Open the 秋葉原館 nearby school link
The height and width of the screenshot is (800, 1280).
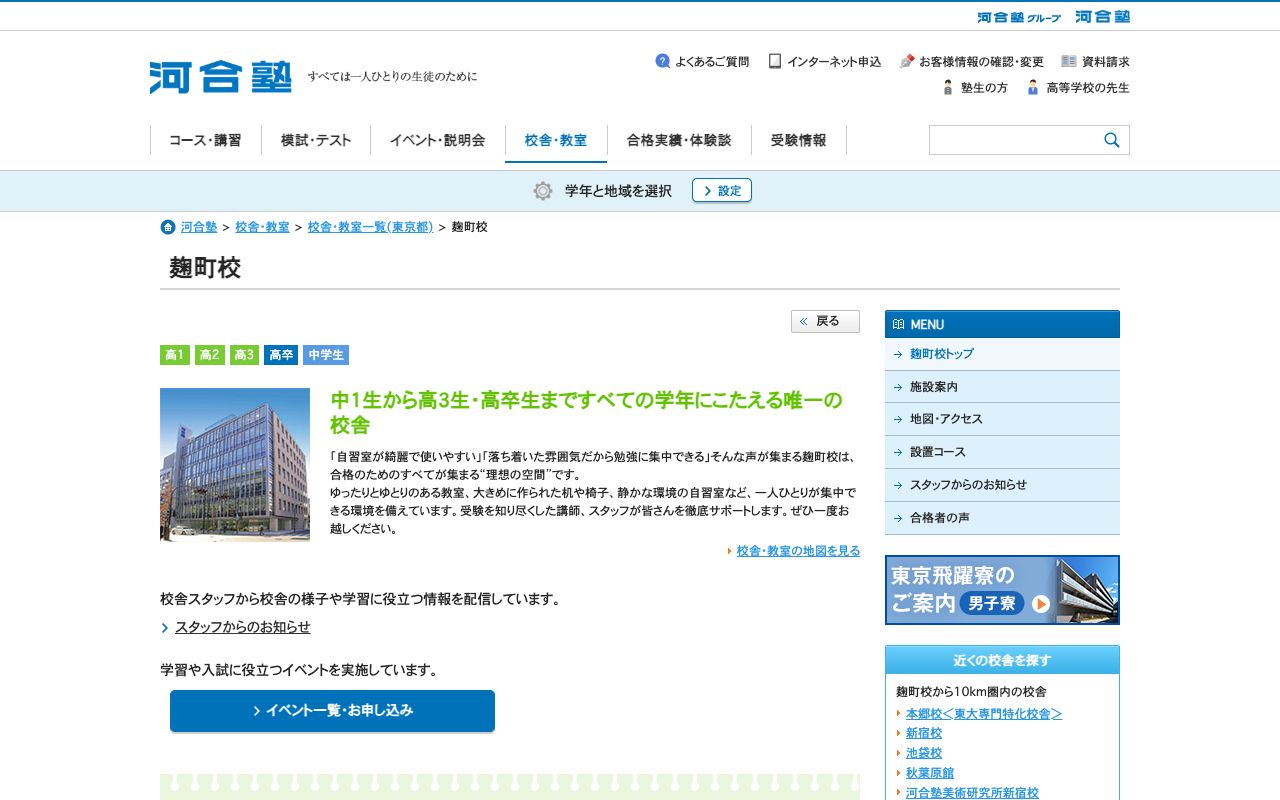[x=930, y=773]
